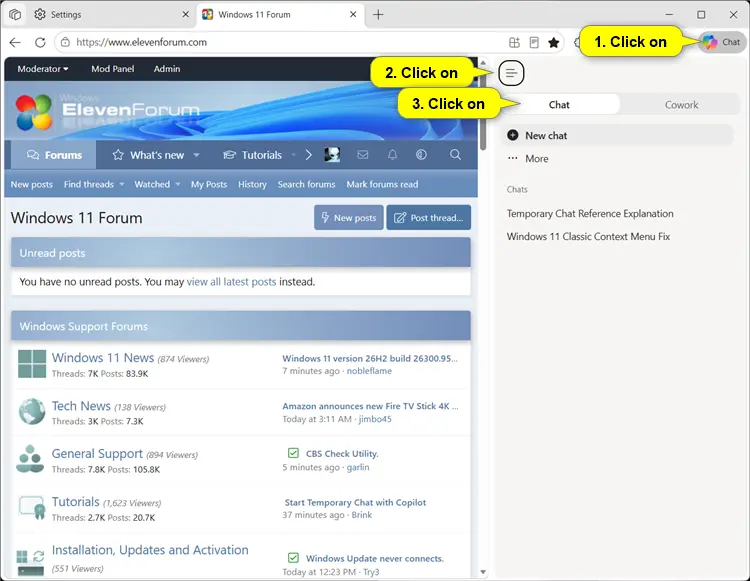Open the General Support forum link
Image resolution: width=750 pixels, height=581 pixels.
click(97, 453)
